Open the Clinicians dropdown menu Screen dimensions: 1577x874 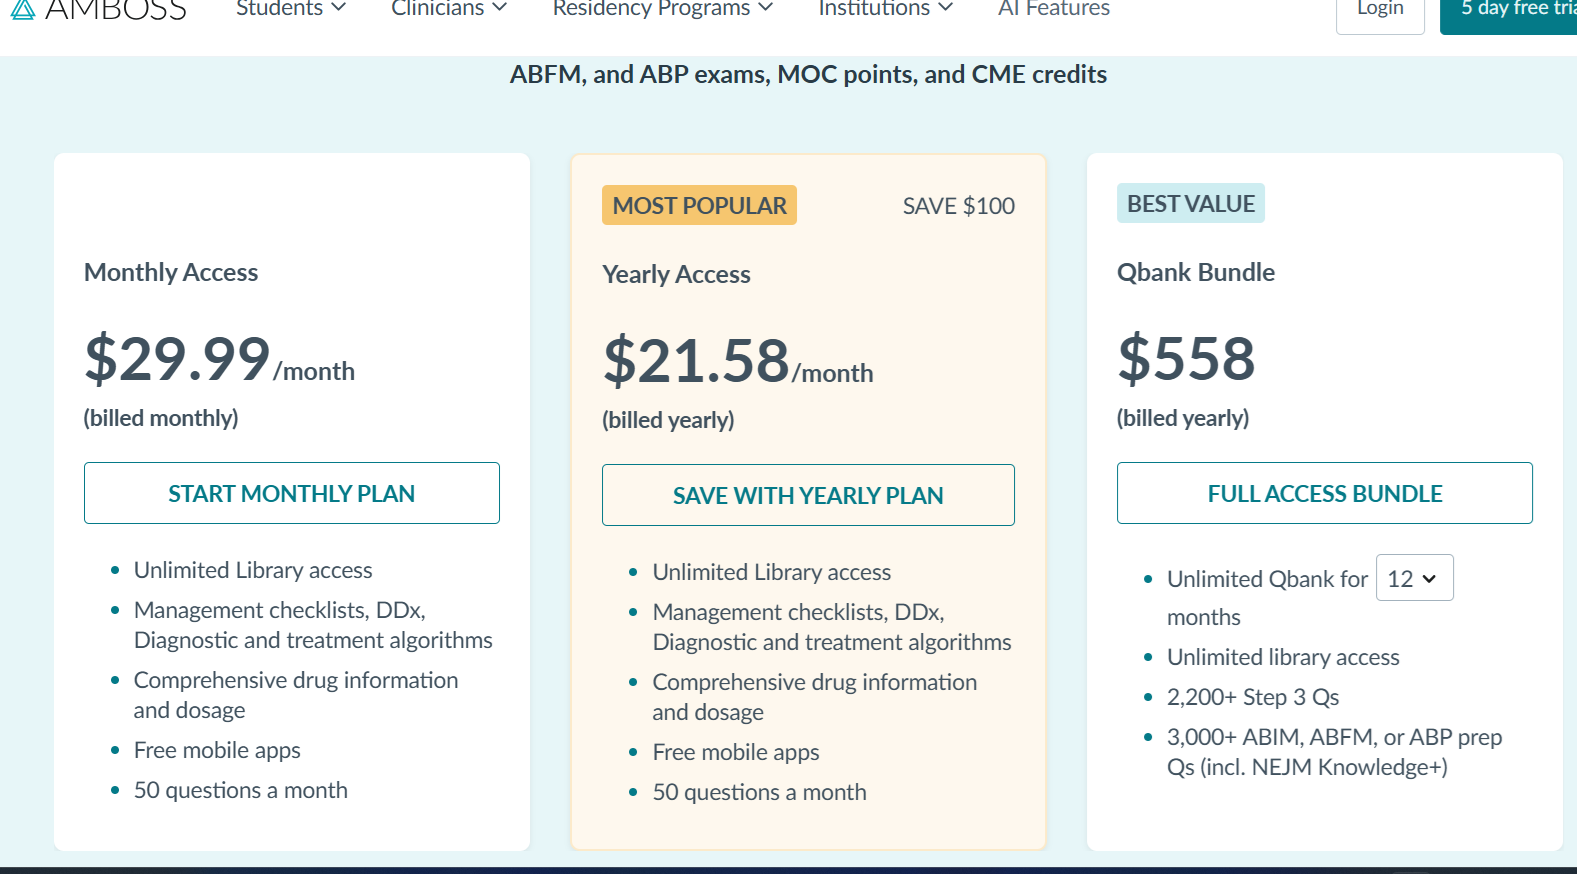449,9
